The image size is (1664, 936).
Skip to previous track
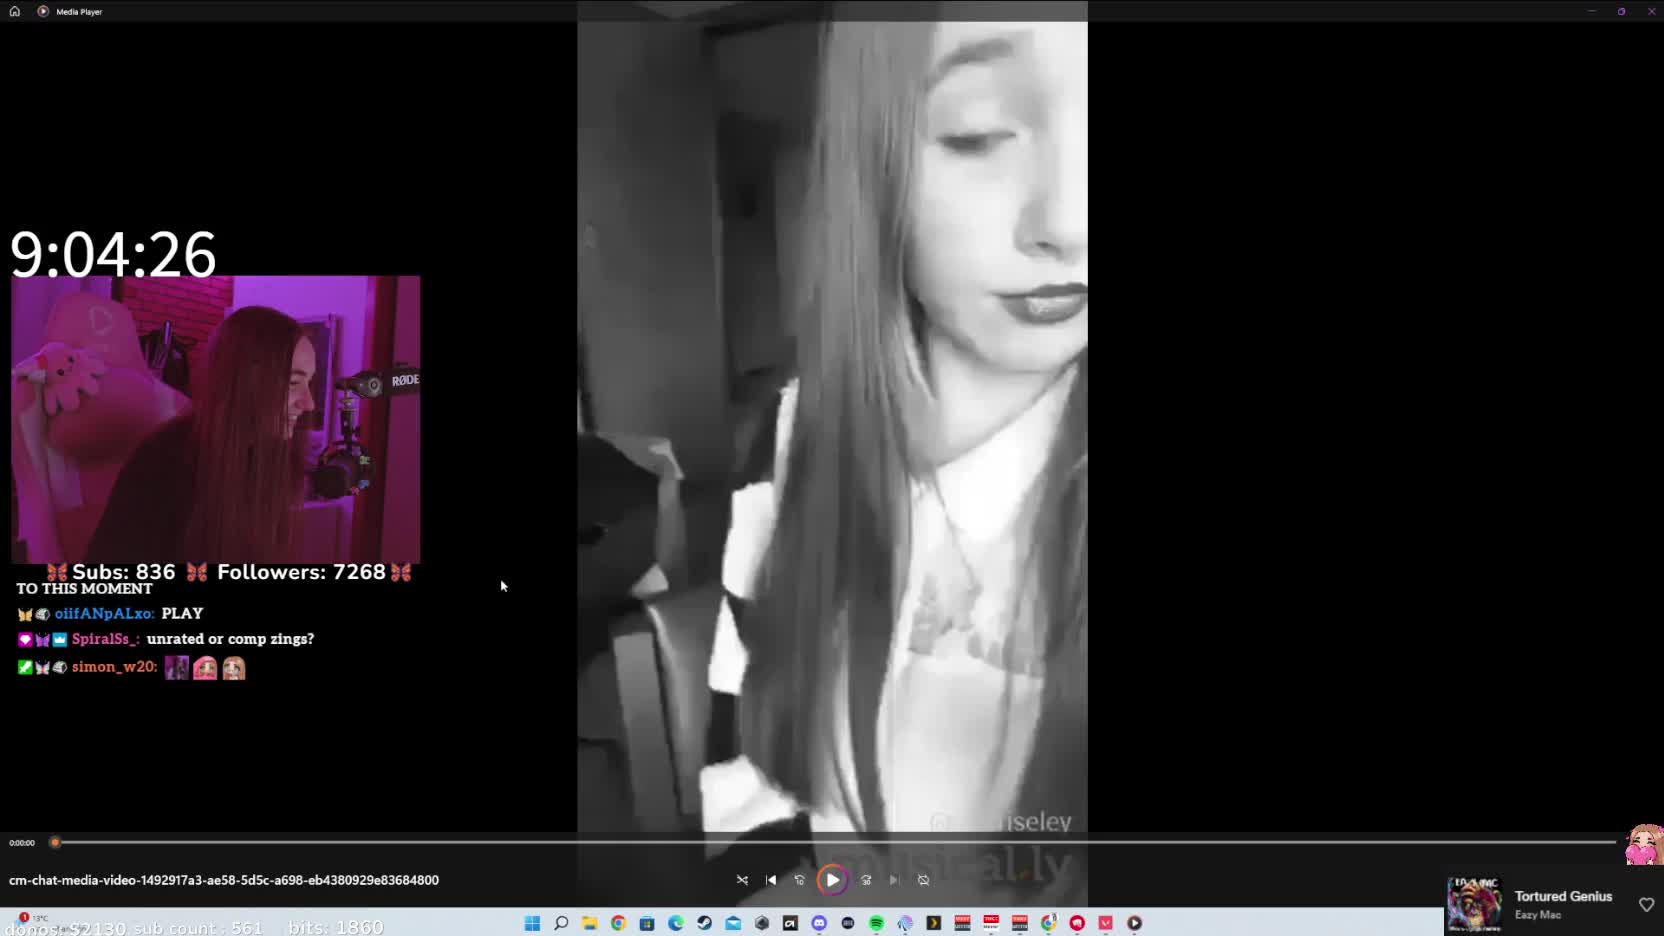point(771,880)
